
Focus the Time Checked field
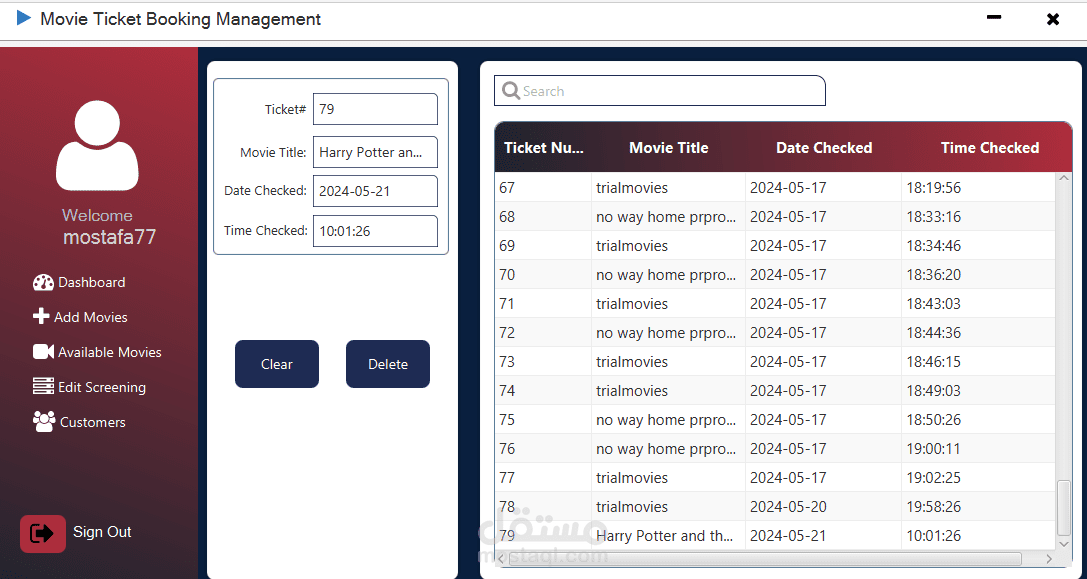click(x=375, y=231)
